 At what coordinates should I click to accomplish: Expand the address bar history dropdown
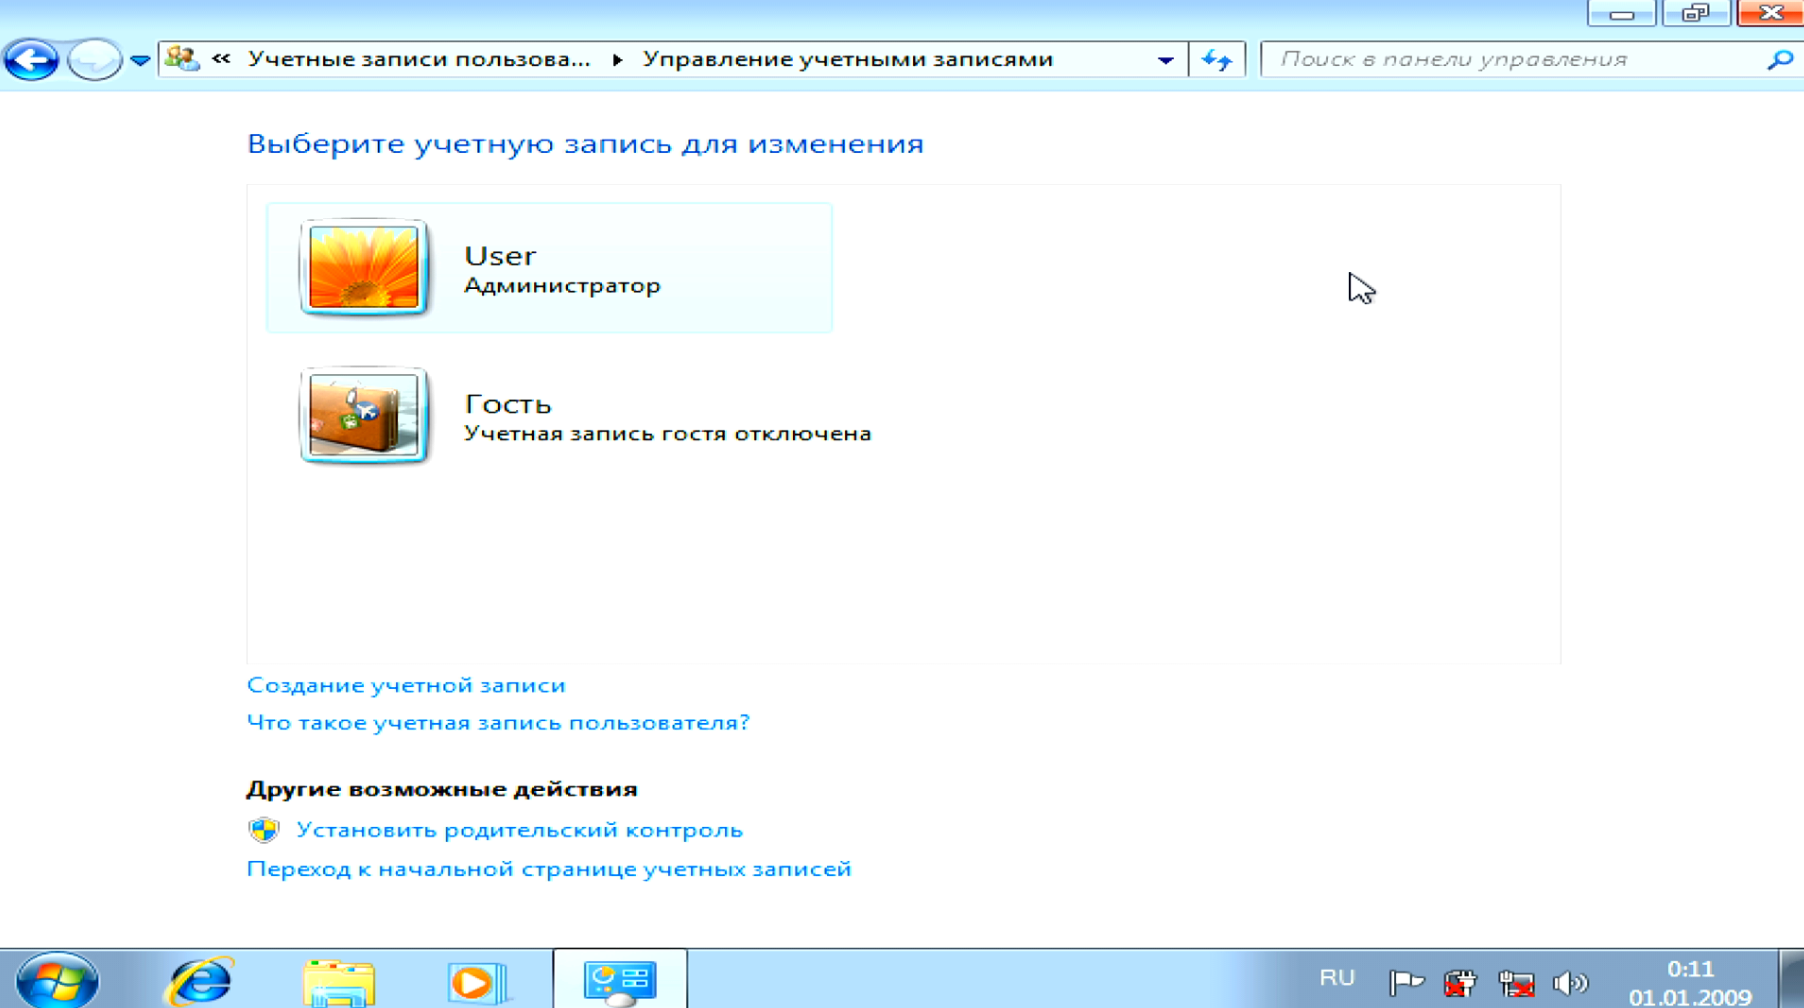coord(1165,60)
